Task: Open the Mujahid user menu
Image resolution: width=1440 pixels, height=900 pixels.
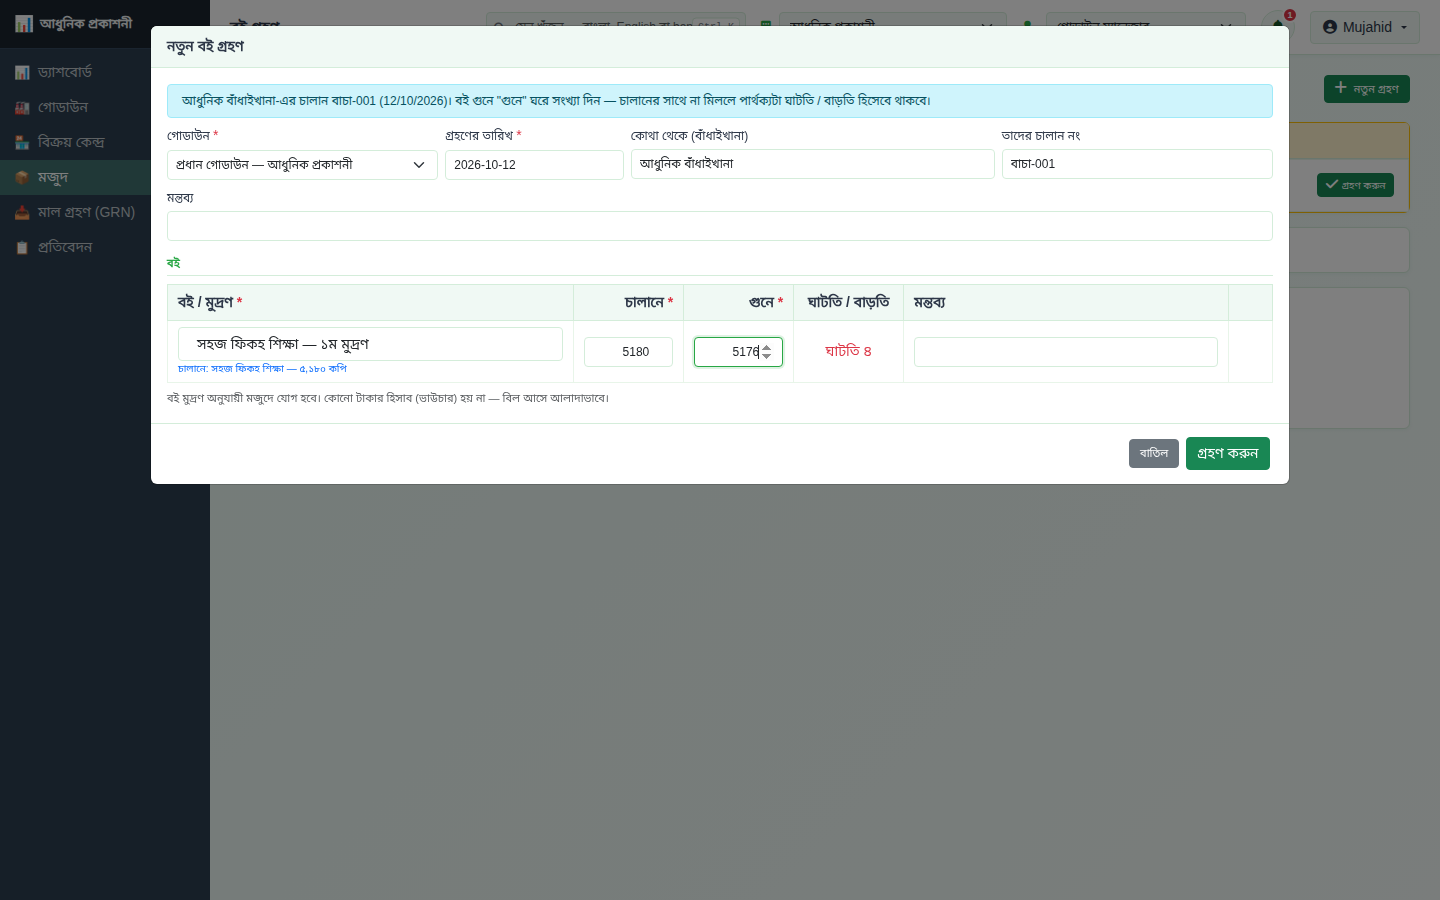Action: click(x=1365, y=27)
